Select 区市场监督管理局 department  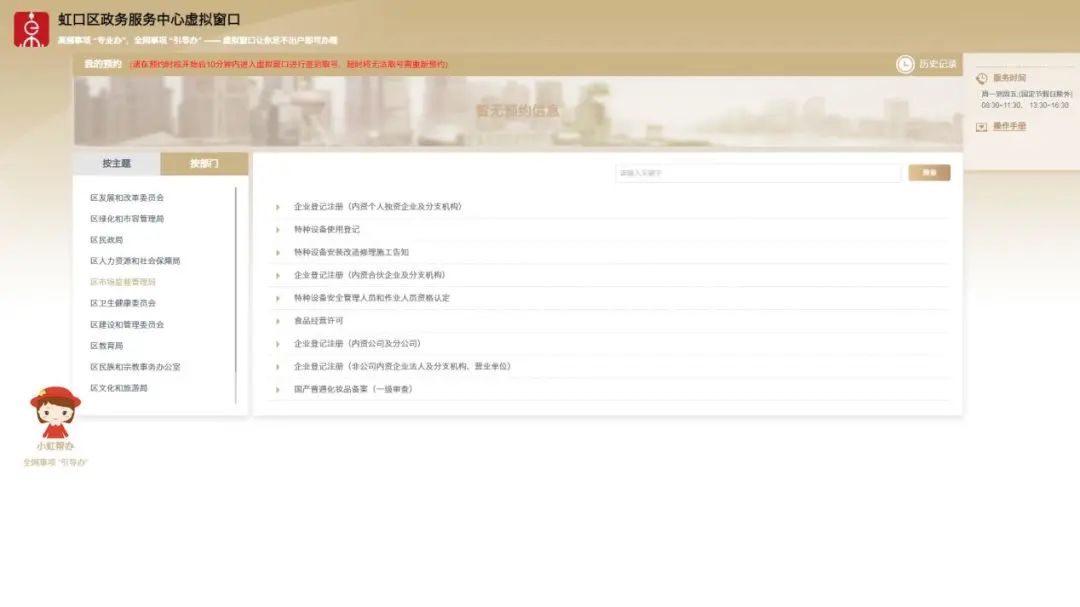pos(123,282)
